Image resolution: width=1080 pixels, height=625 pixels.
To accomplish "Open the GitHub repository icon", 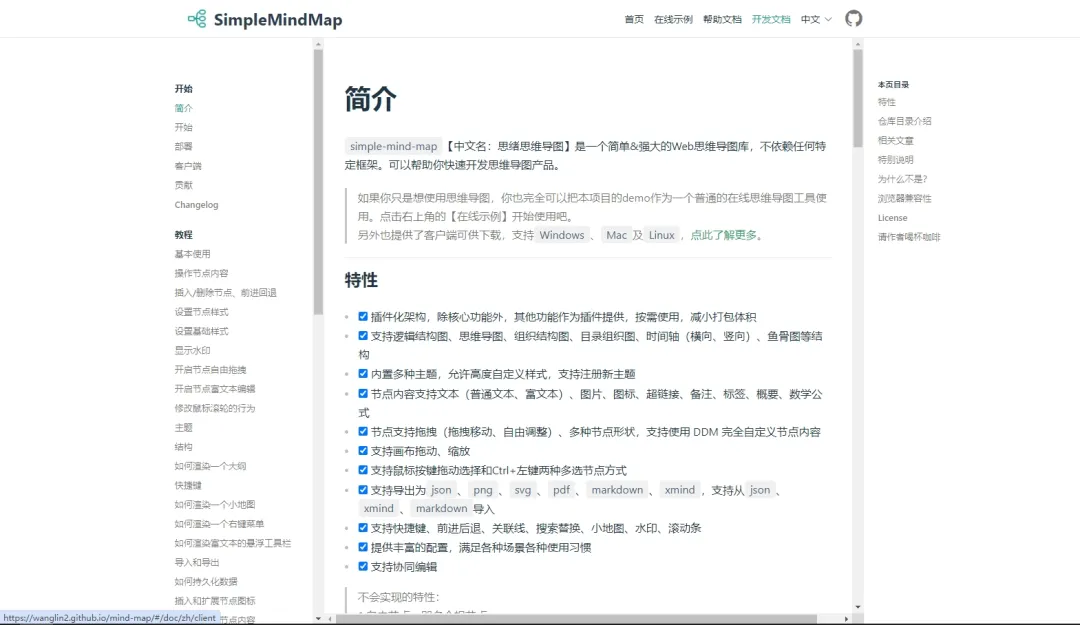I will point(853,19).
